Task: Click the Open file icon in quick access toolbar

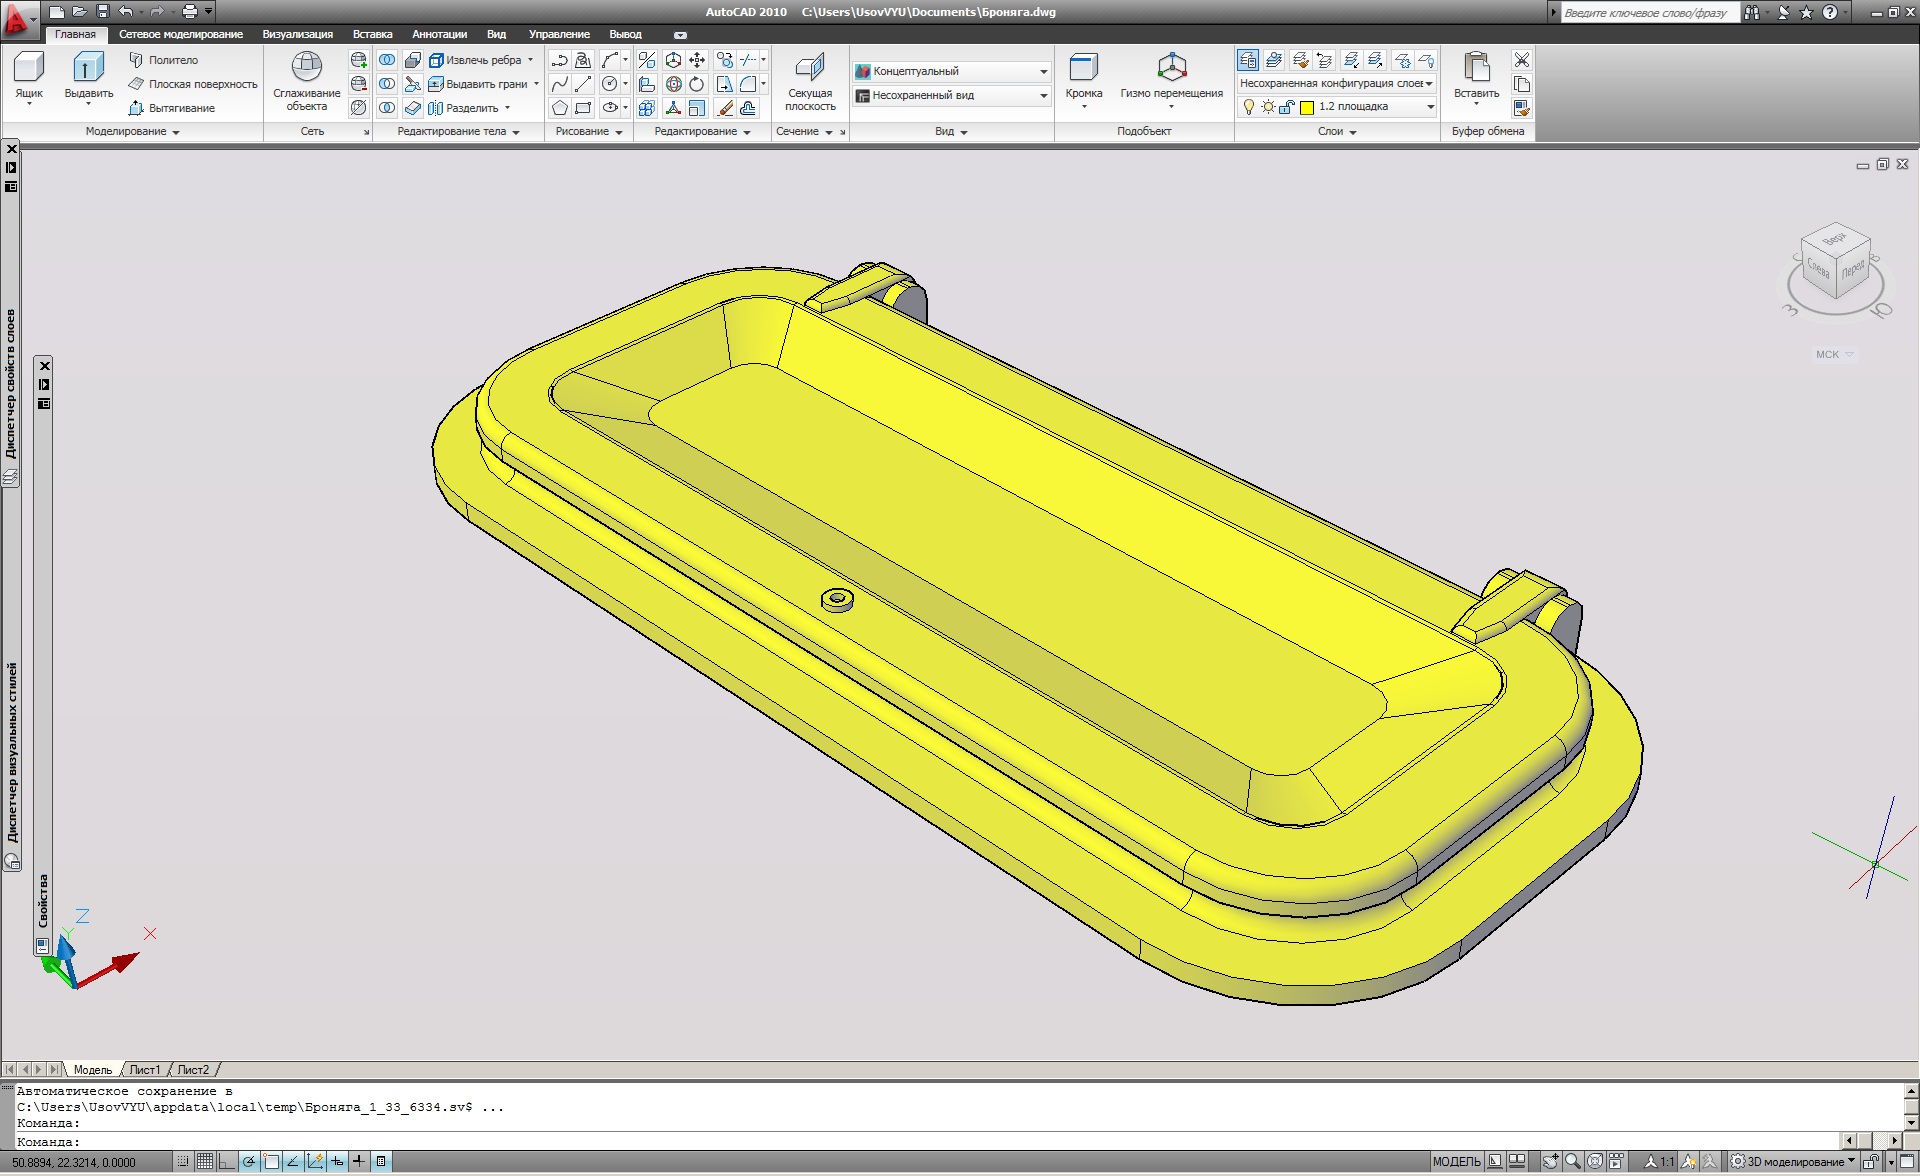Action: point(79,12)
